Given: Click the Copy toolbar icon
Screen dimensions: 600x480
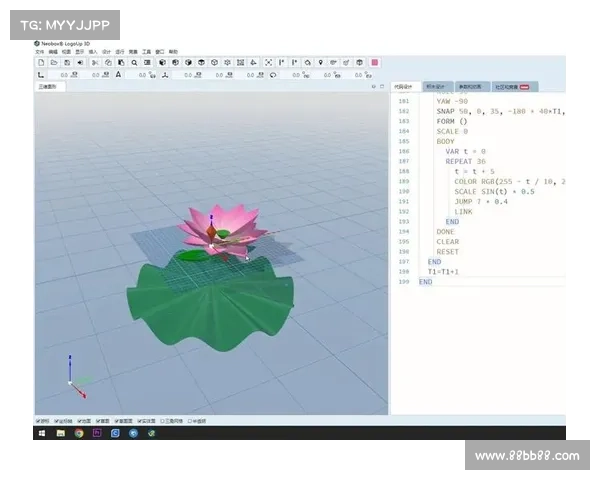Looking at the screenshot, I should coord(108,62).
